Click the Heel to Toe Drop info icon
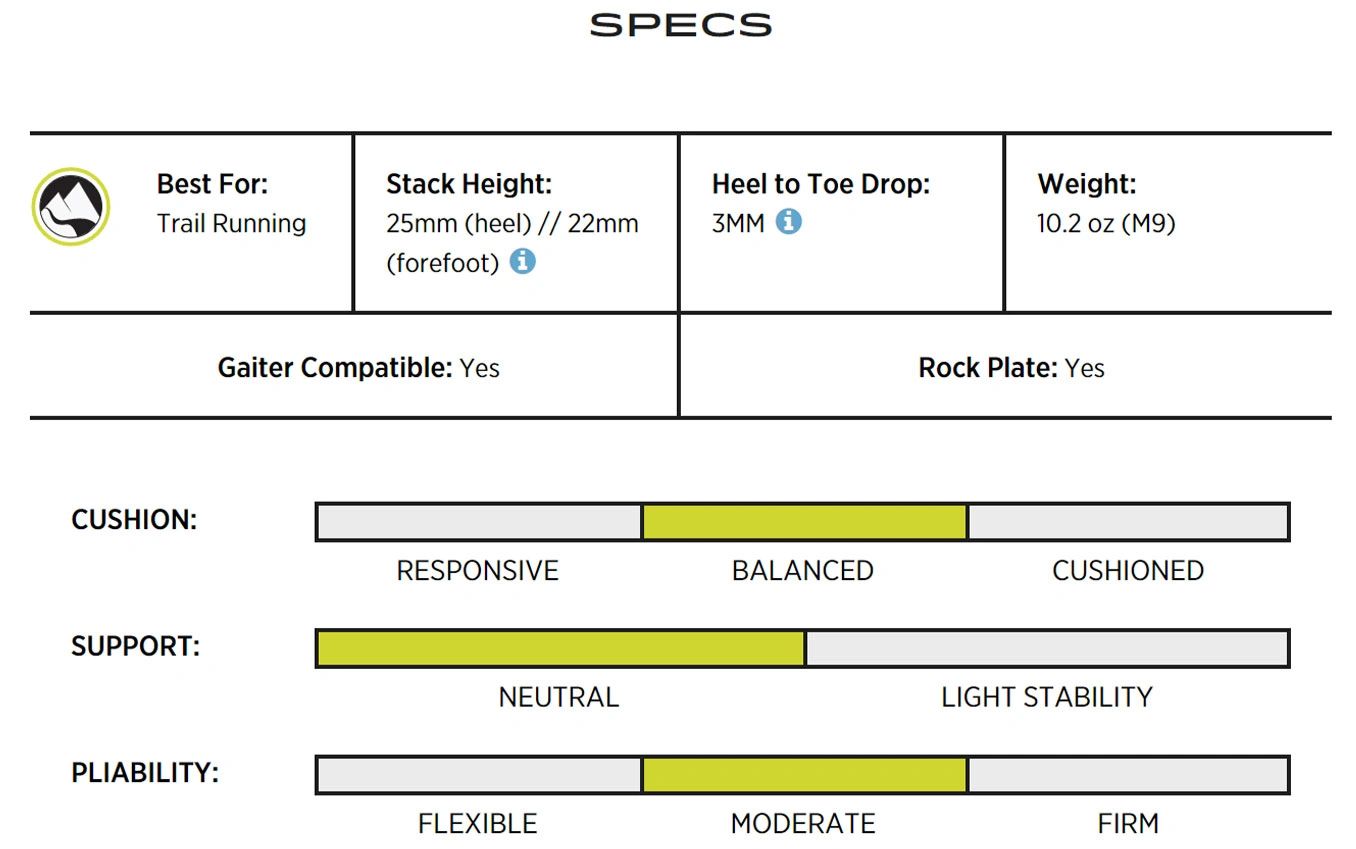This screenshot has width=1356, height=849. (788, 221)
